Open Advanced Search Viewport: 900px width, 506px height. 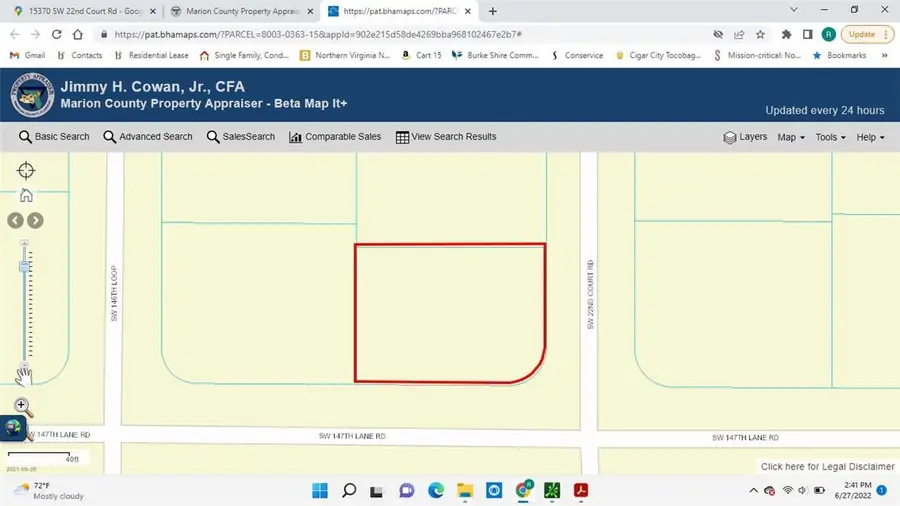tap(148, 137)
